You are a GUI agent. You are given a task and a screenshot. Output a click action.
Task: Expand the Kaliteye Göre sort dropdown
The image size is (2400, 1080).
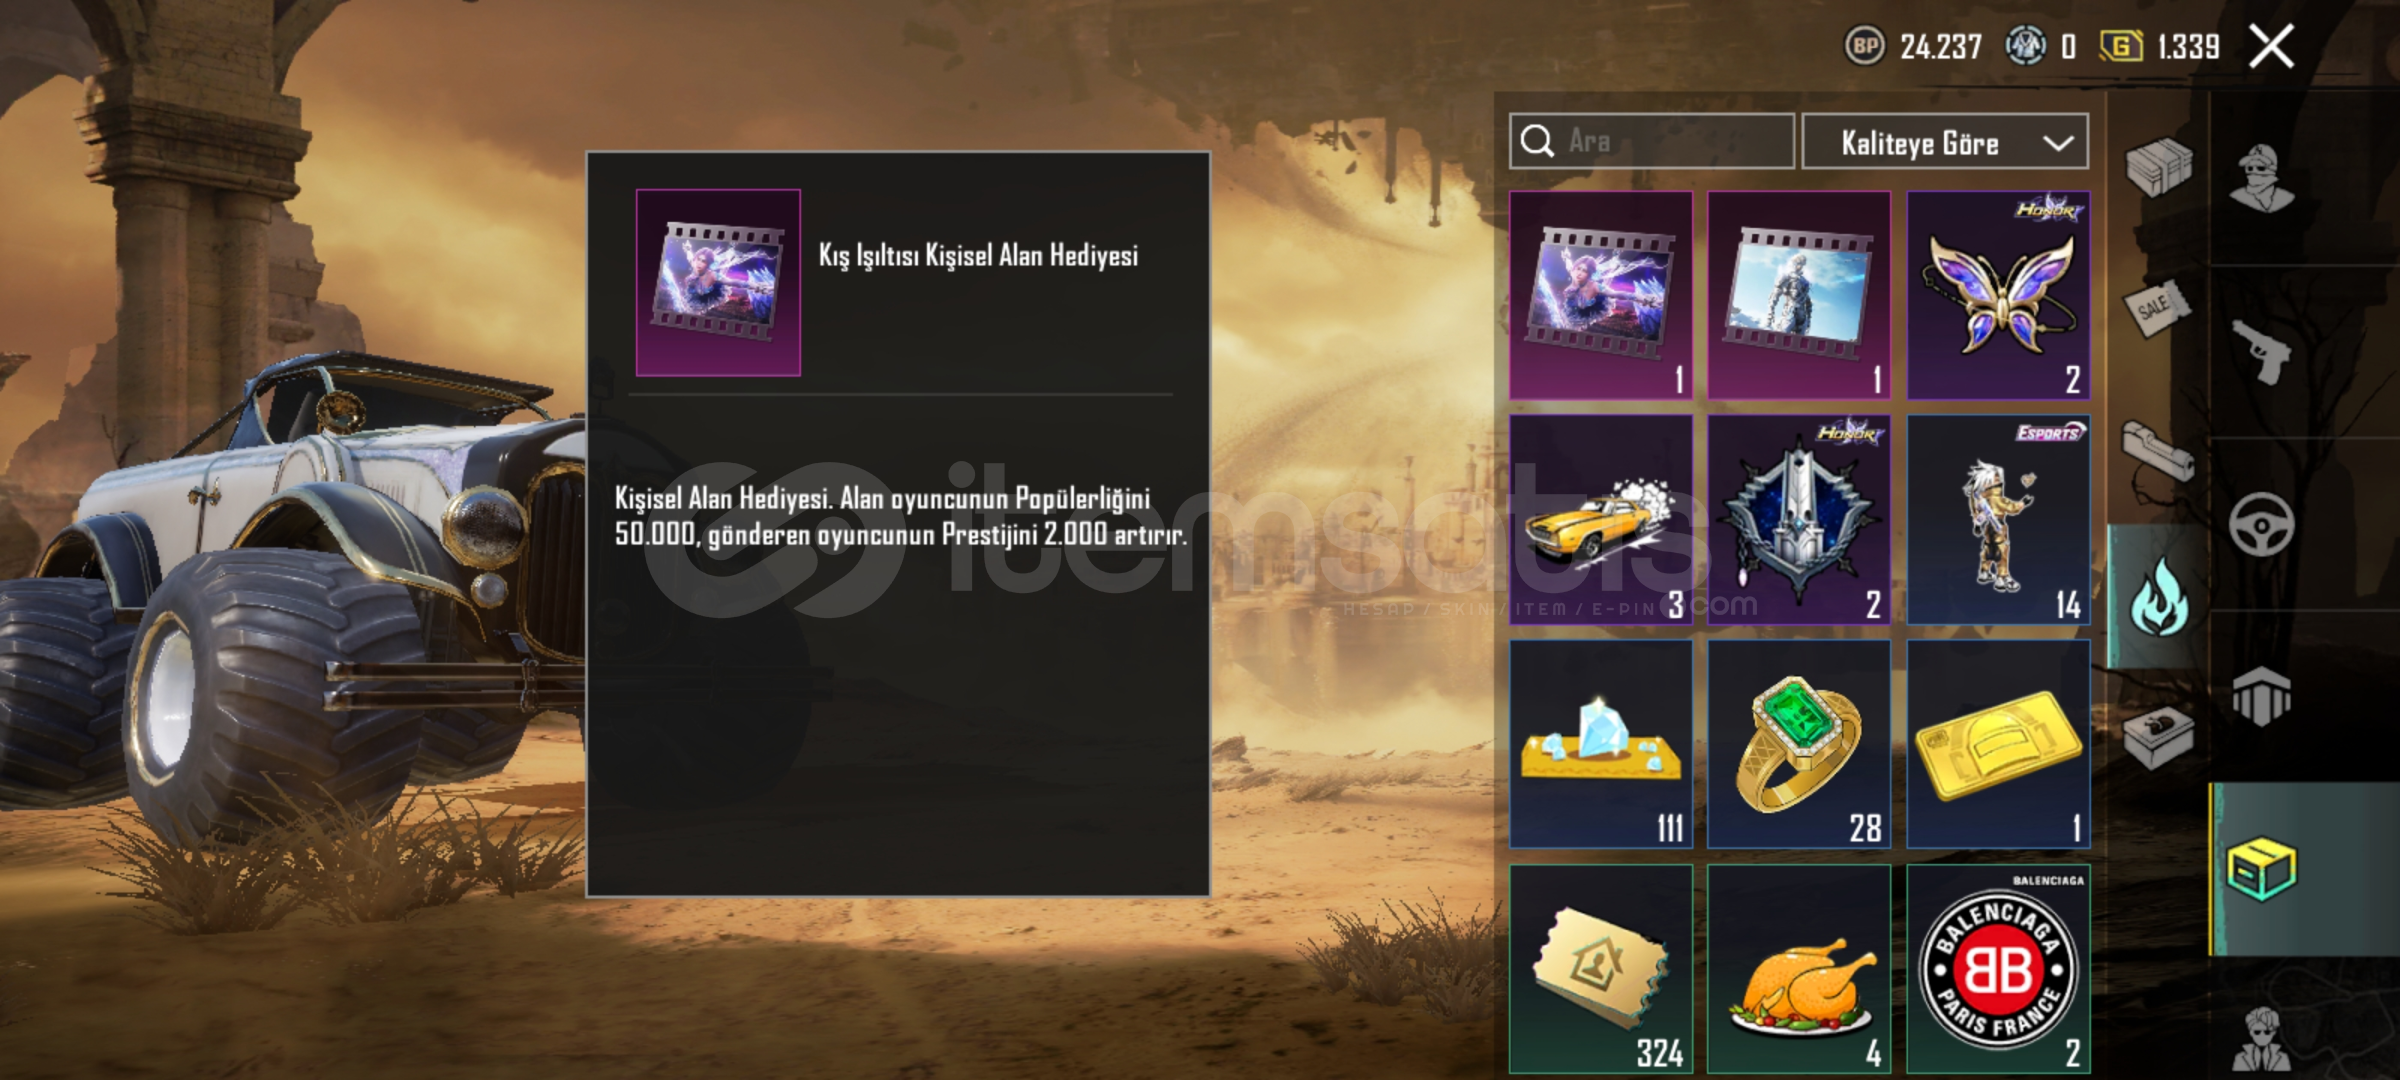[1945, 143]
